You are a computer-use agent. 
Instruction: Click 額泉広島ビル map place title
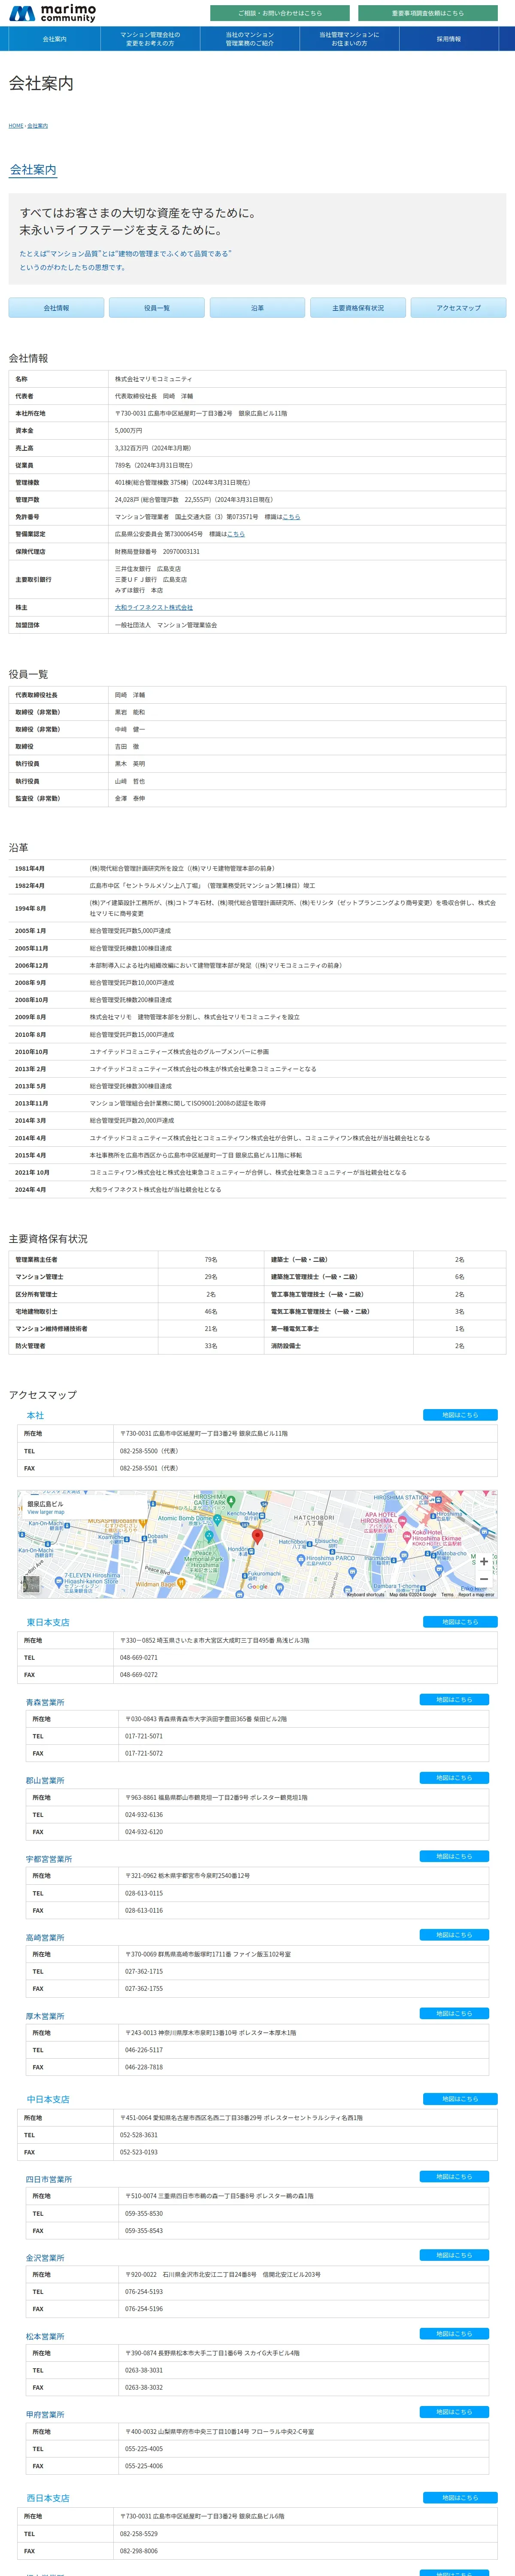click(45, 1504)
